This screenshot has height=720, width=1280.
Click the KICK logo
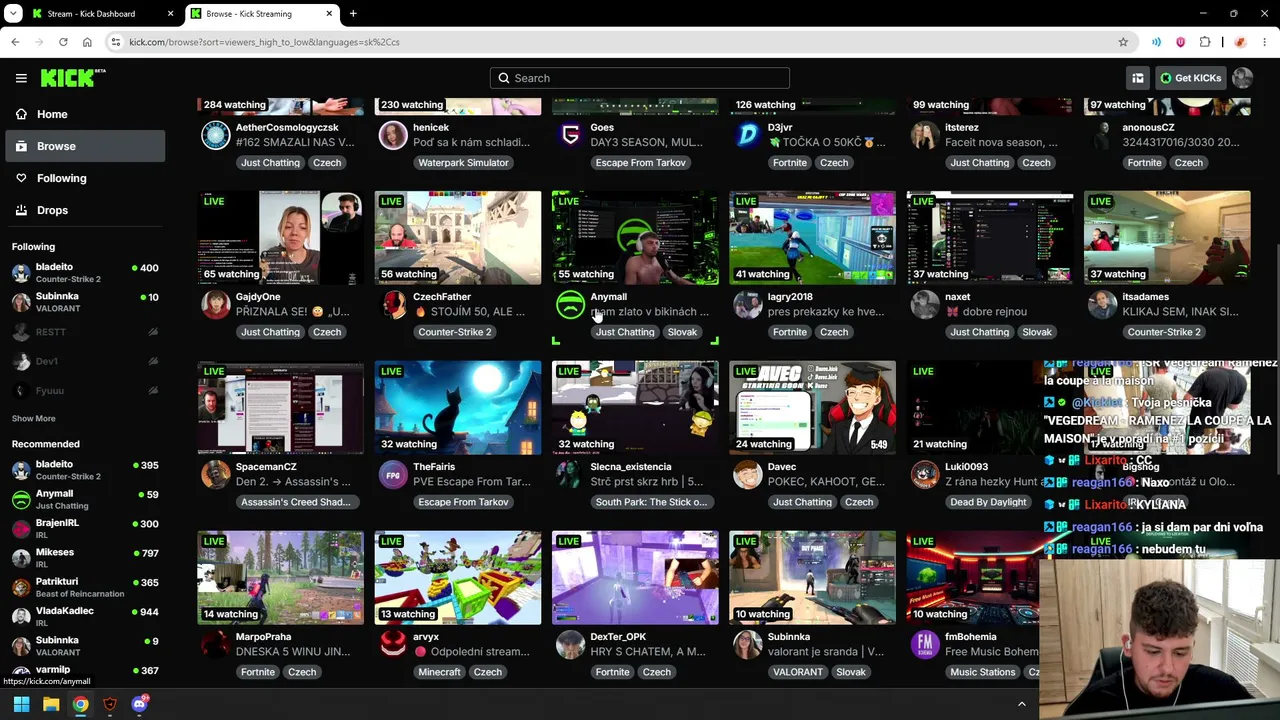pyautogui.click(x=72, y=78)
